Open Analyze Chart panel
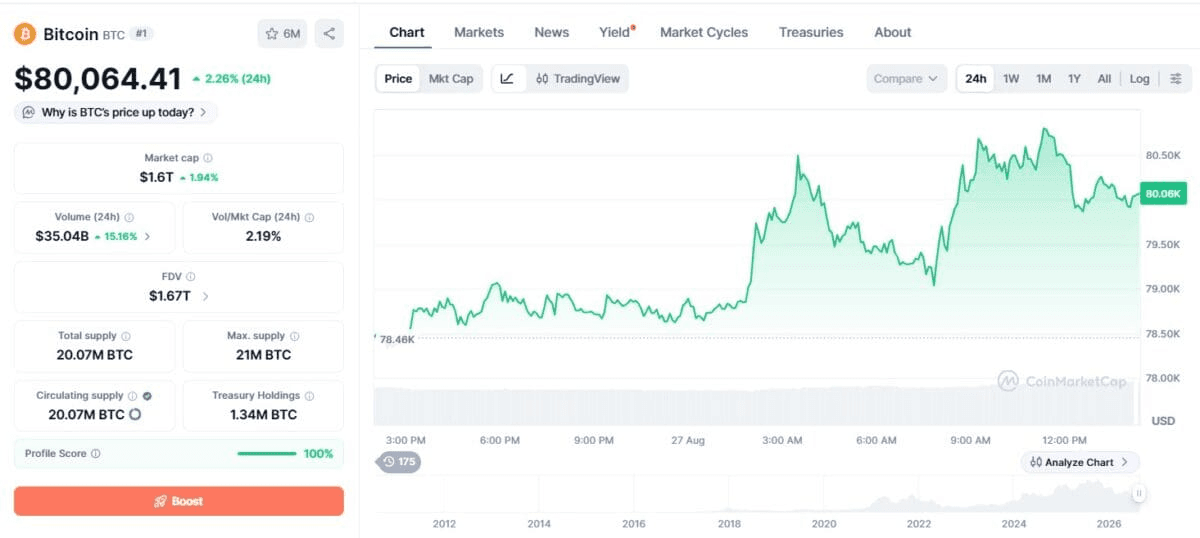The width and height of the screenshot is (1200, 538). coord(1080,462)
